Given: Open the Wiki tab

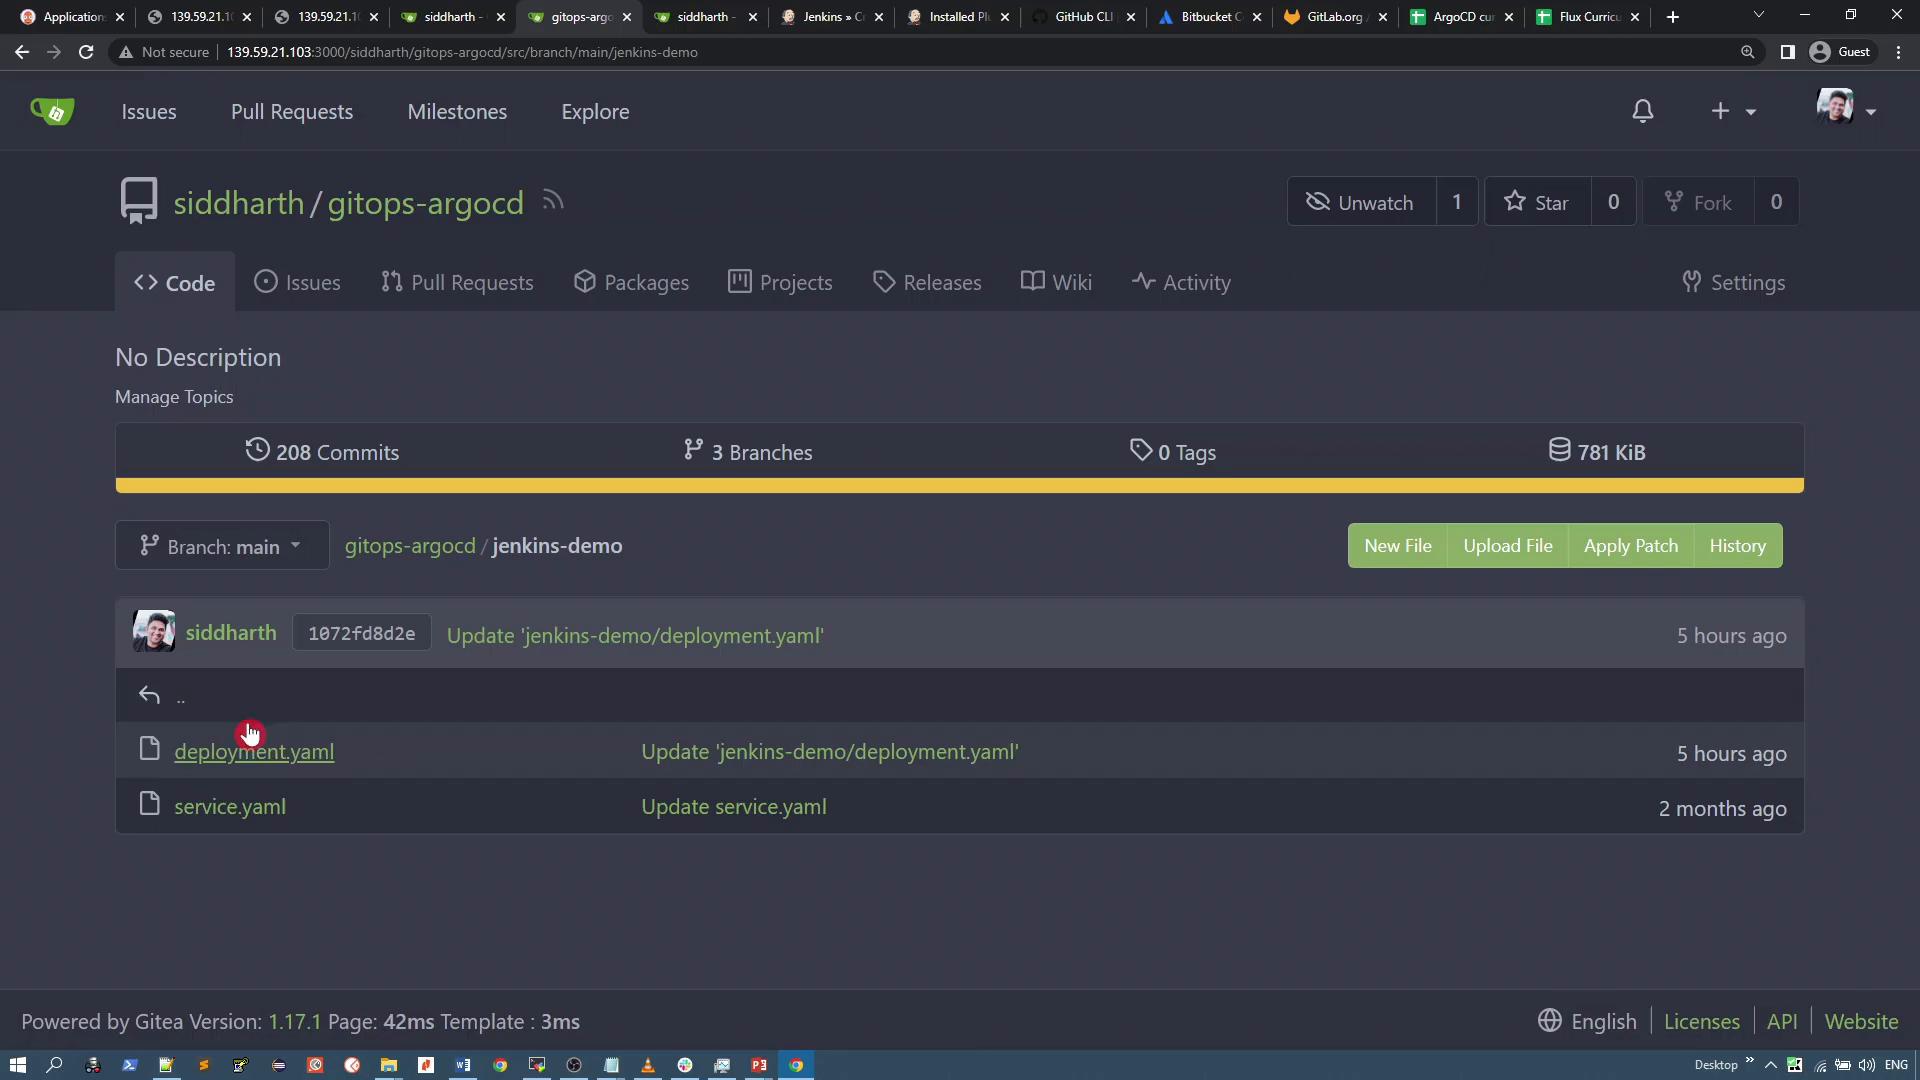Looking at the screenshot, I should pyautogui.click(x=1056, y=283).
